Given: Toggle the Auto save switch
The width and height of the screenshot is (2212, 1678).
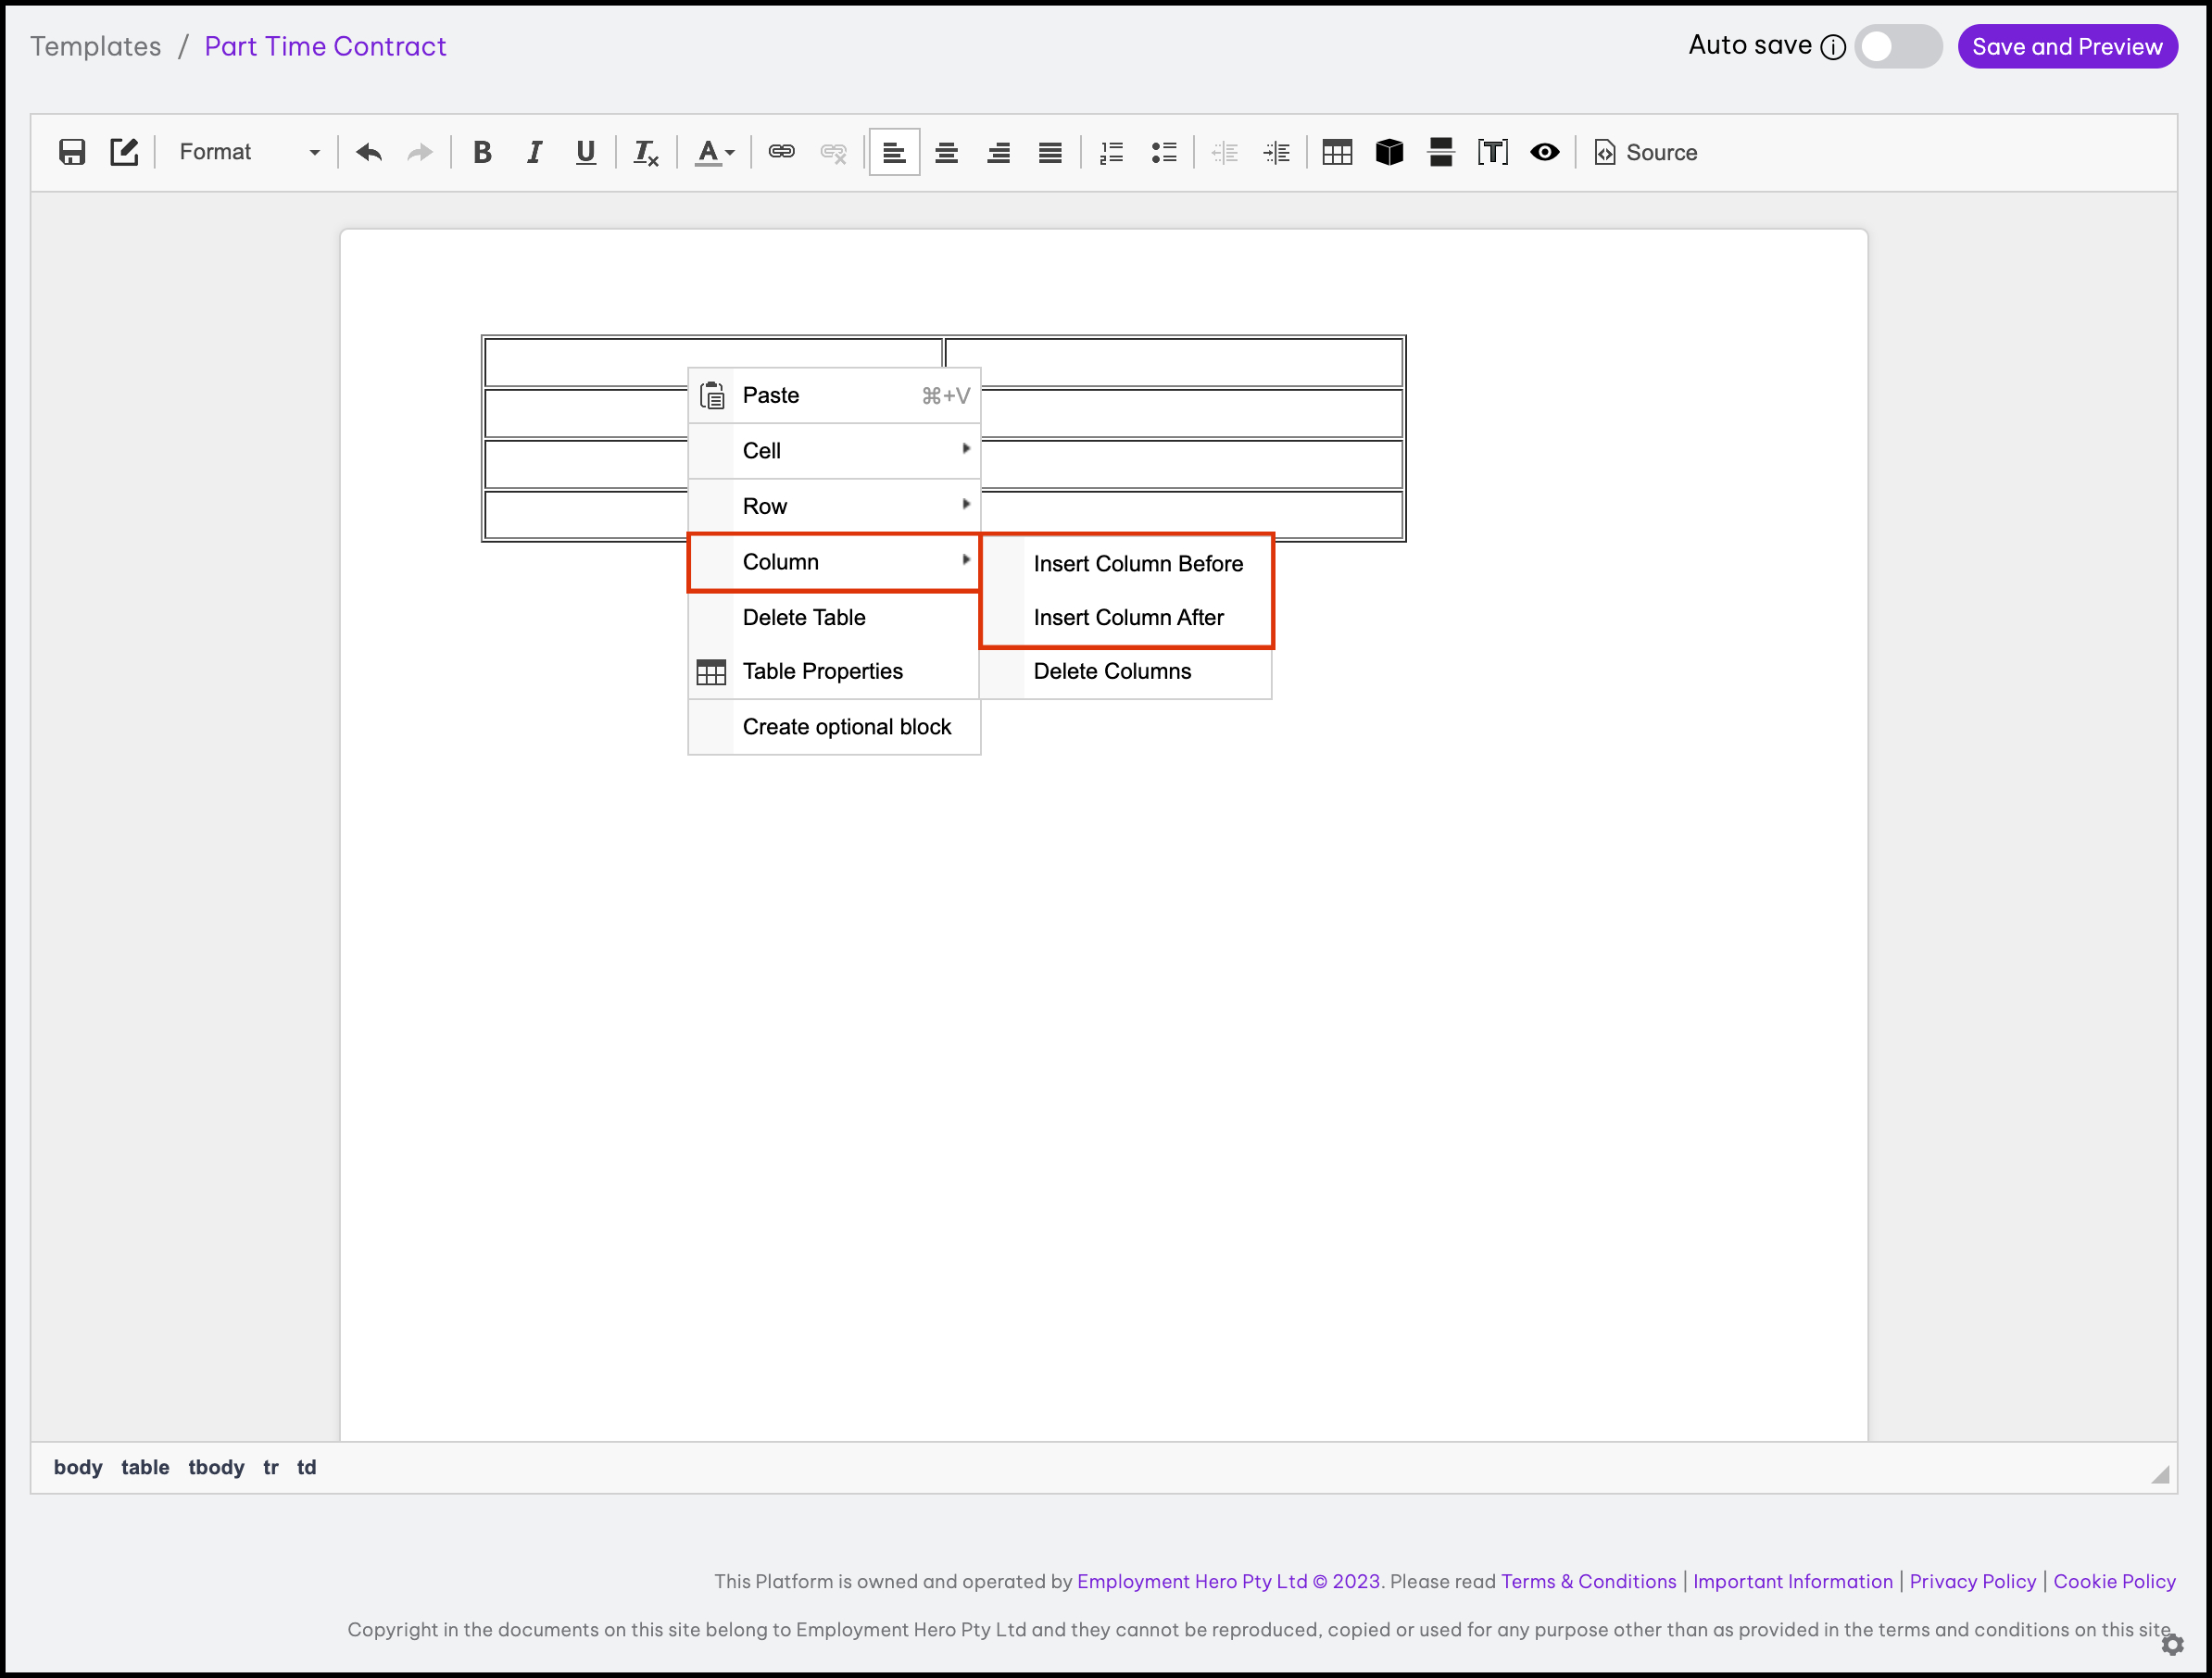Looking at the screenshot, I should (1897, 46).
